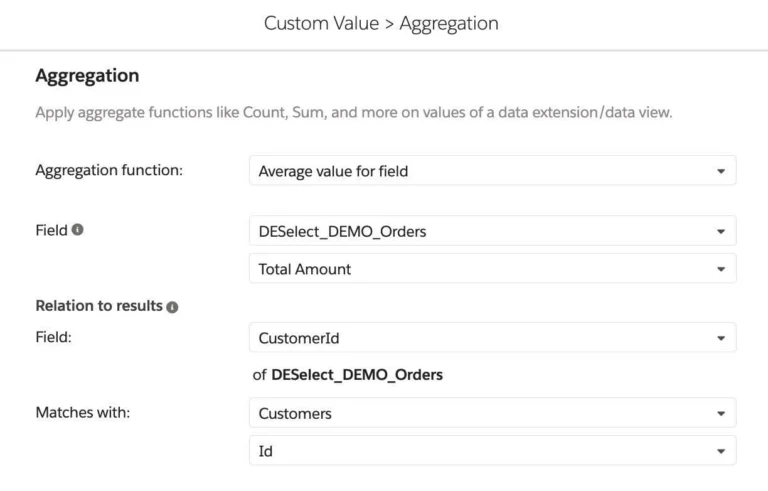Click the caret arrow on first DESelect_DEMO_Orders dropdown
Image resolution: width=768 pixels, height=491 pixels.
(x=720, y=231)
